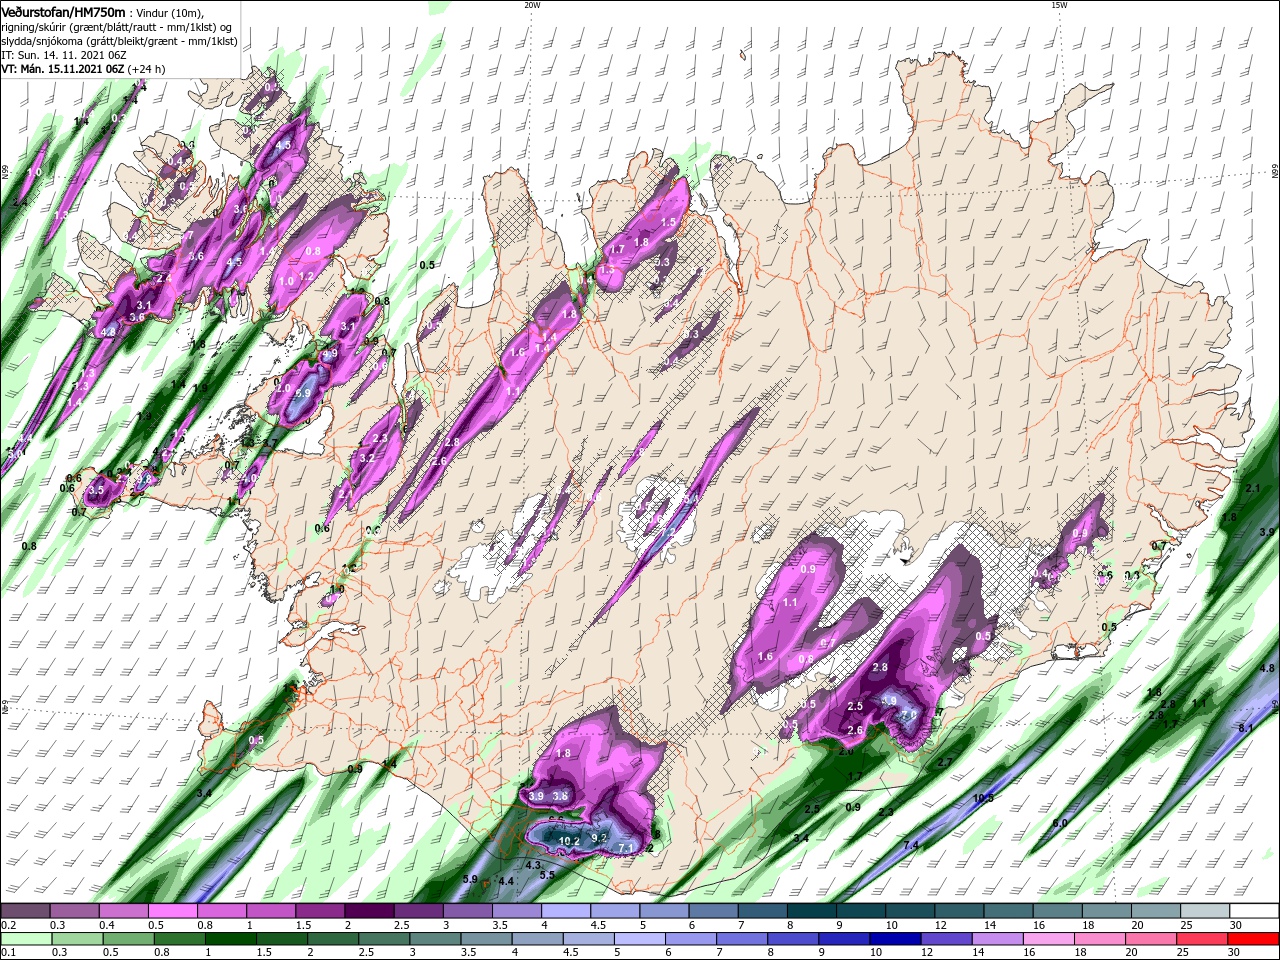Click the 7.1 precipitation value on south coast
This screenshot has height=960, width=1280.
[627, 848]
